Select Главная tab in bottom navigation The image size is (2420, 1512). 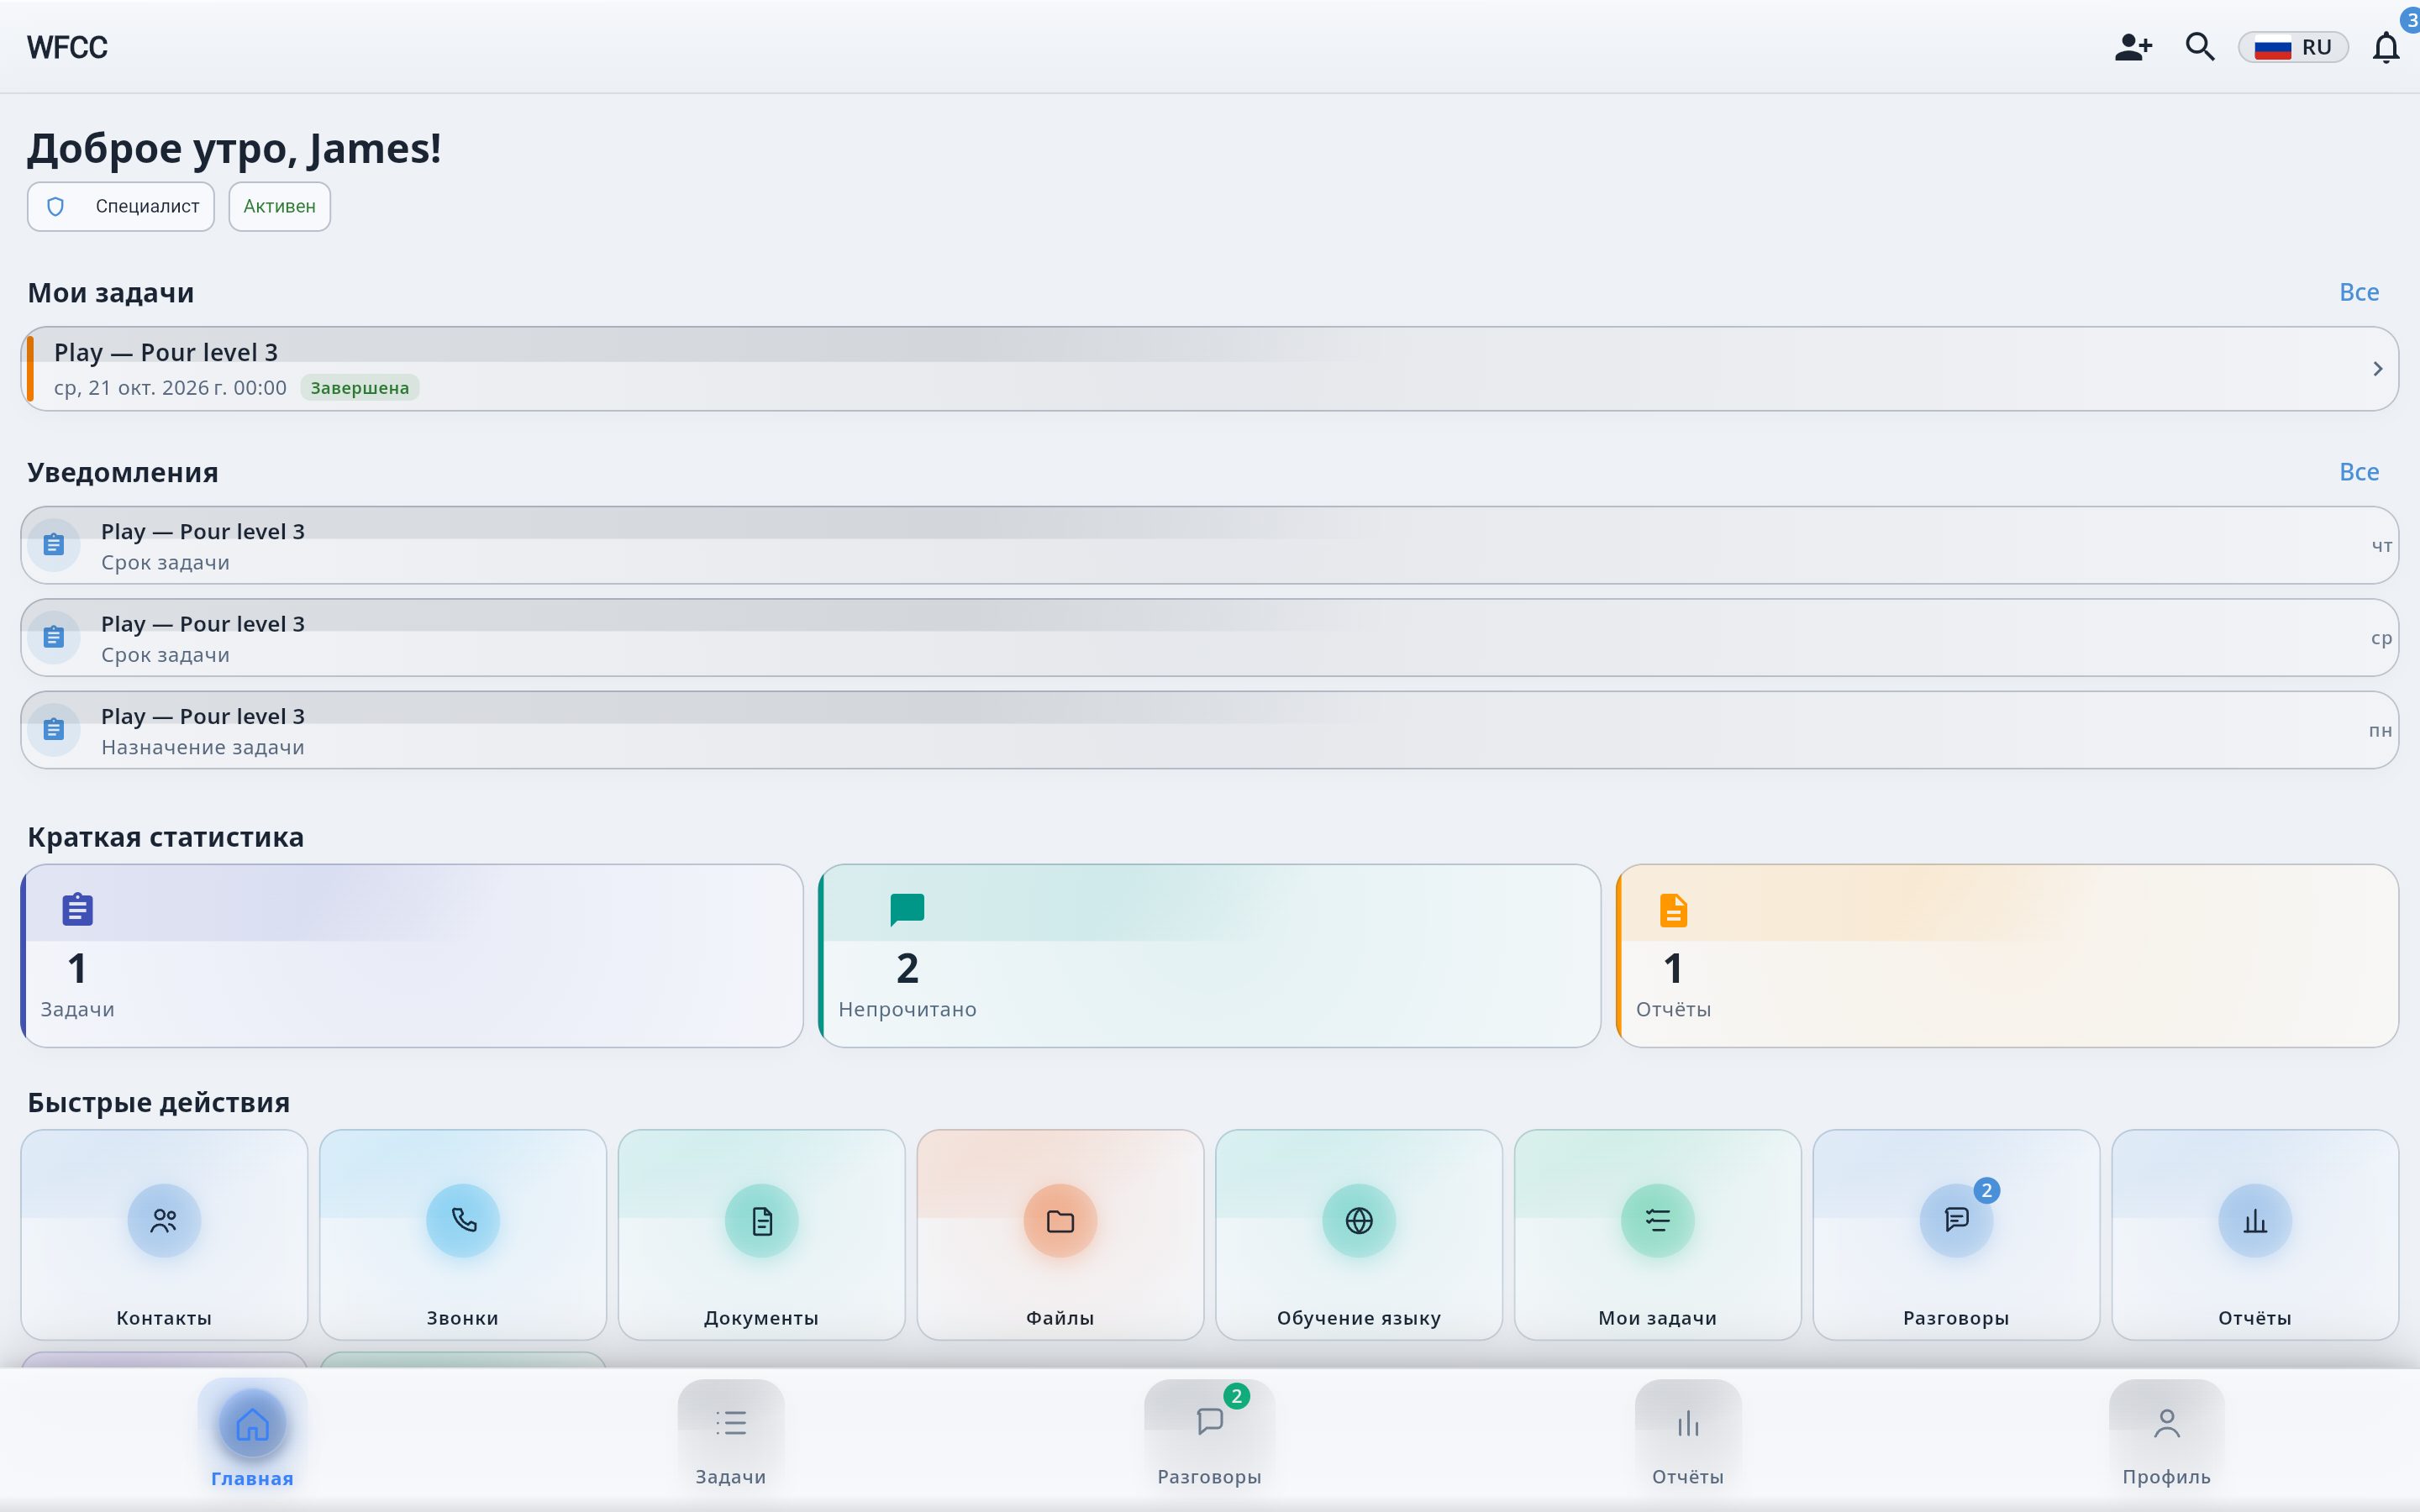click(252, 1436)
